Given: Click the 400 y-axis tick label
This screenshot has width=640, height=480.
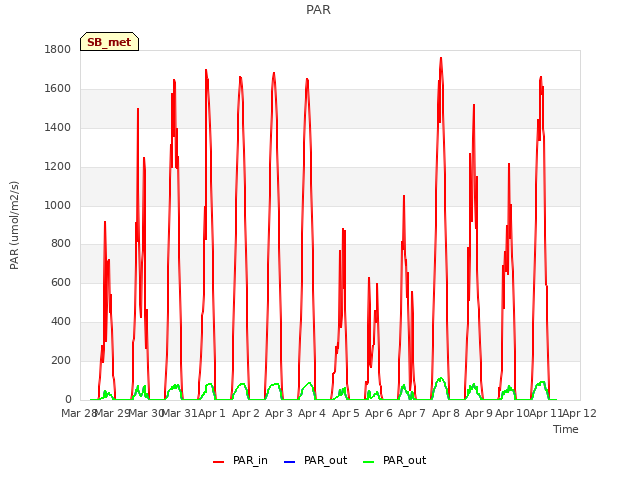Looking at the screenshot, I should click(x=61, y=322).
